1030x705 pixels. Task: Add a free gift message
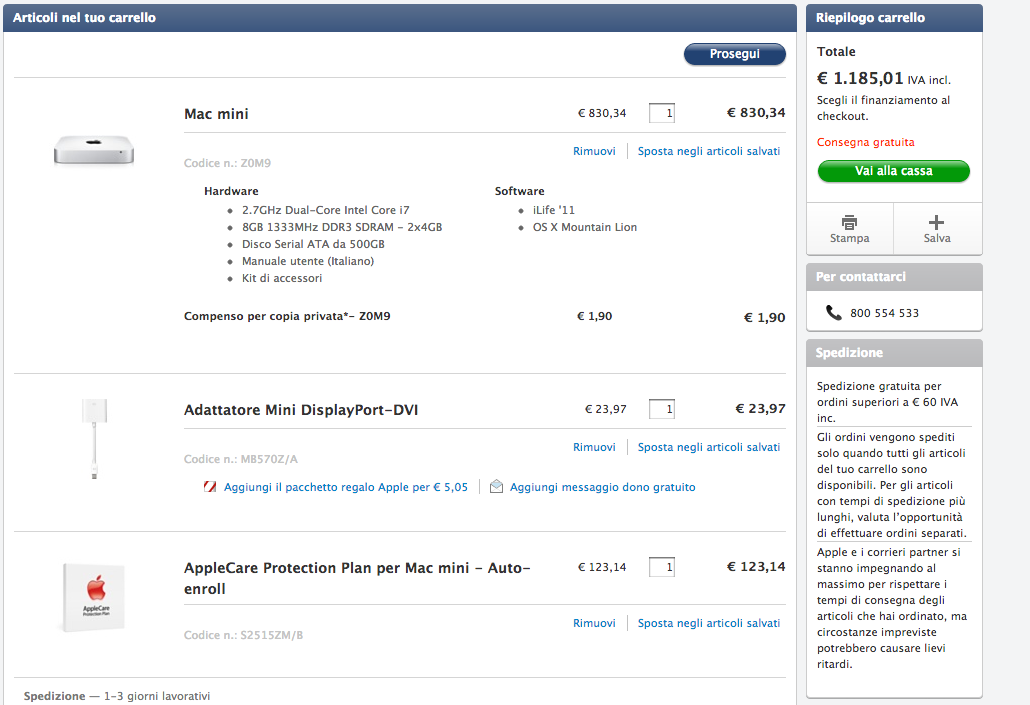(x=602, y=487)
